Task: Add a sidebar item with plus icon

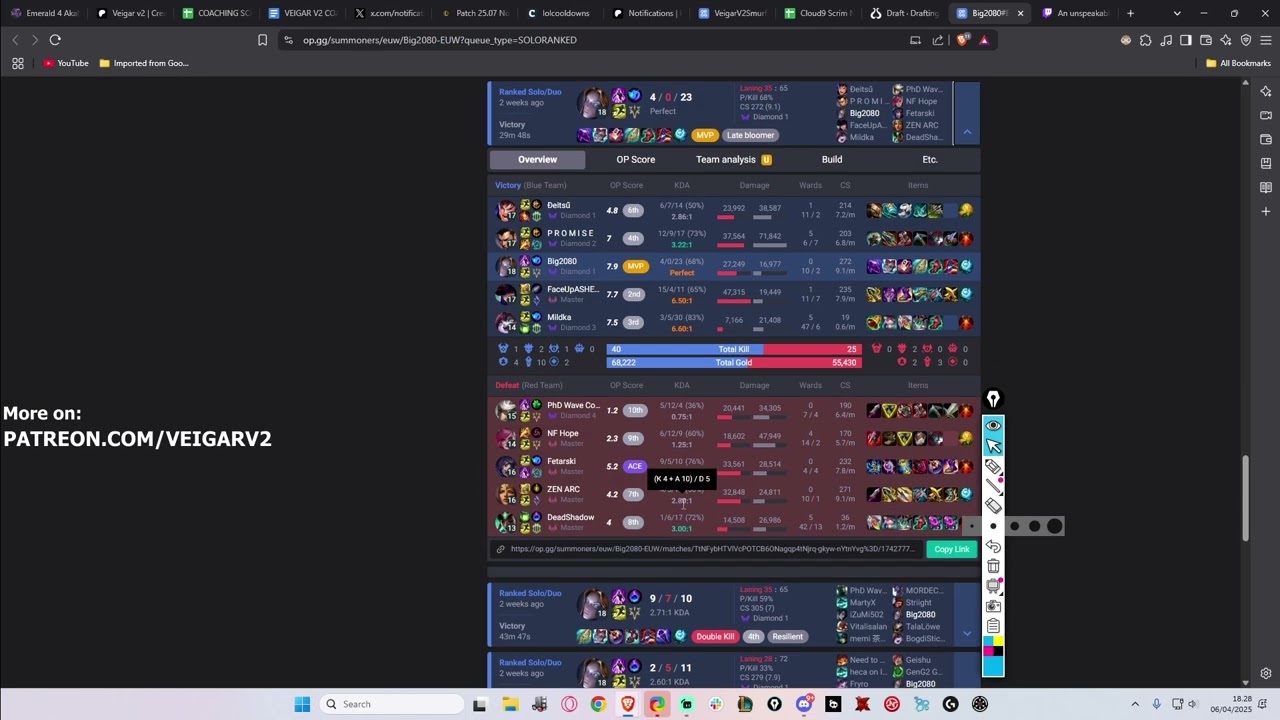Action: (x=1266, y=211)
